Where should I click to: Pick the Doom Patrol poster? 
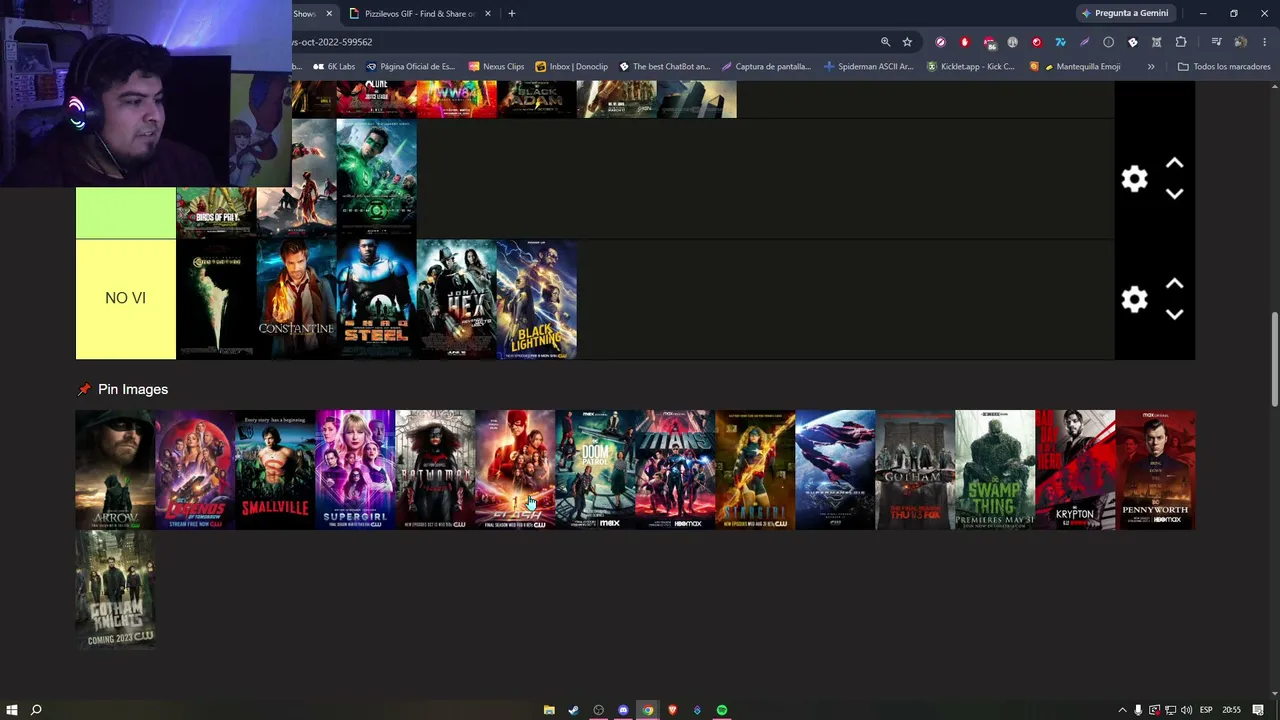[595, 470]
